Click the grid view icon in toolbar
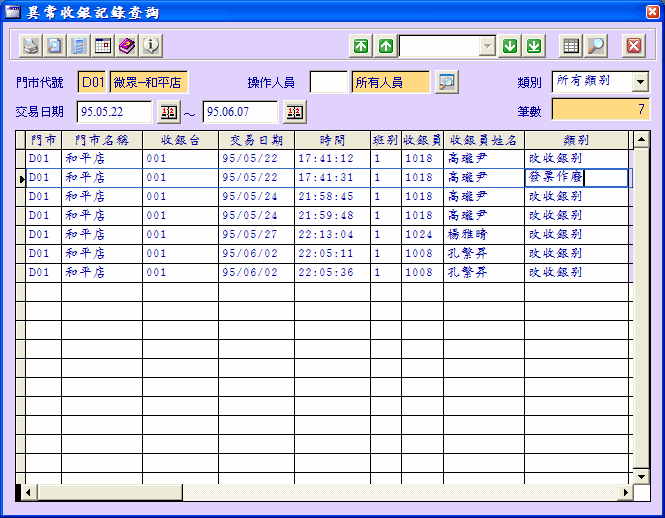The image size is (665, 518). click(x=570, y=45)
